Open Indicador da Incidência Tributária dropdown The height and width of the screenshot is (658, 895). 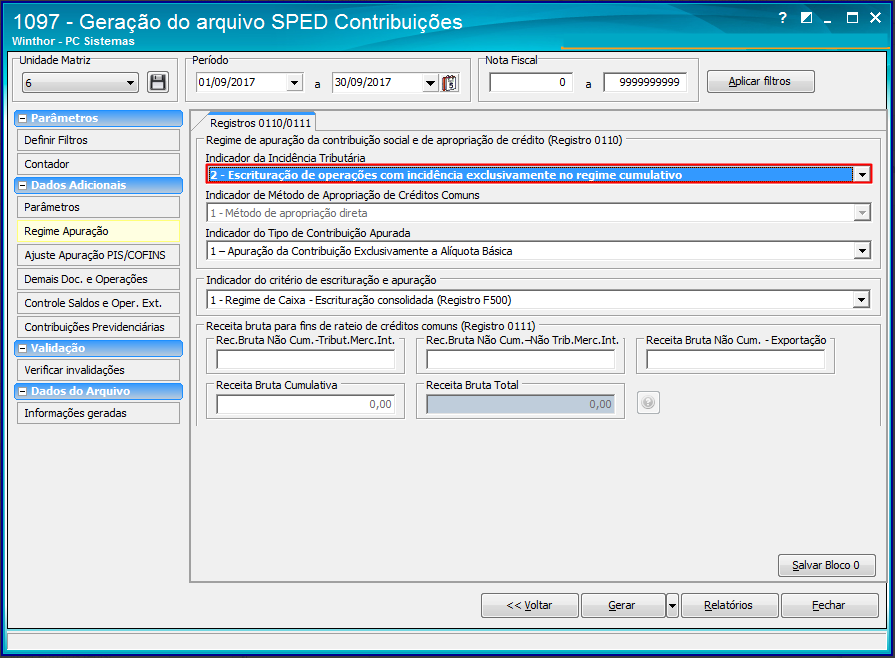862,175
